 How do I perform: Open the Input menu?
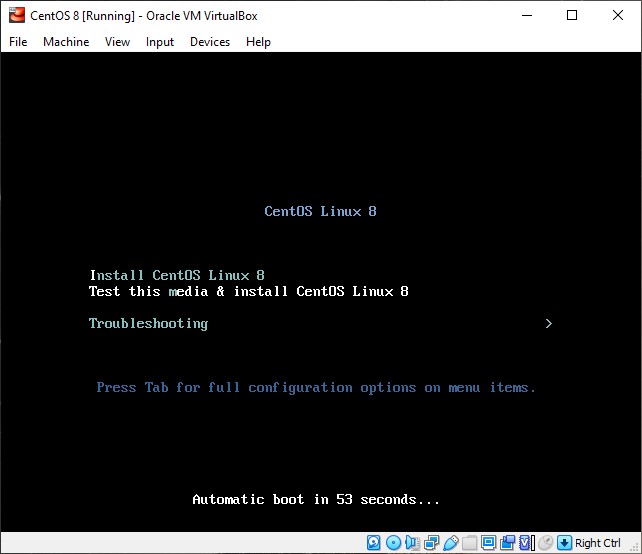tap(160, 42)
